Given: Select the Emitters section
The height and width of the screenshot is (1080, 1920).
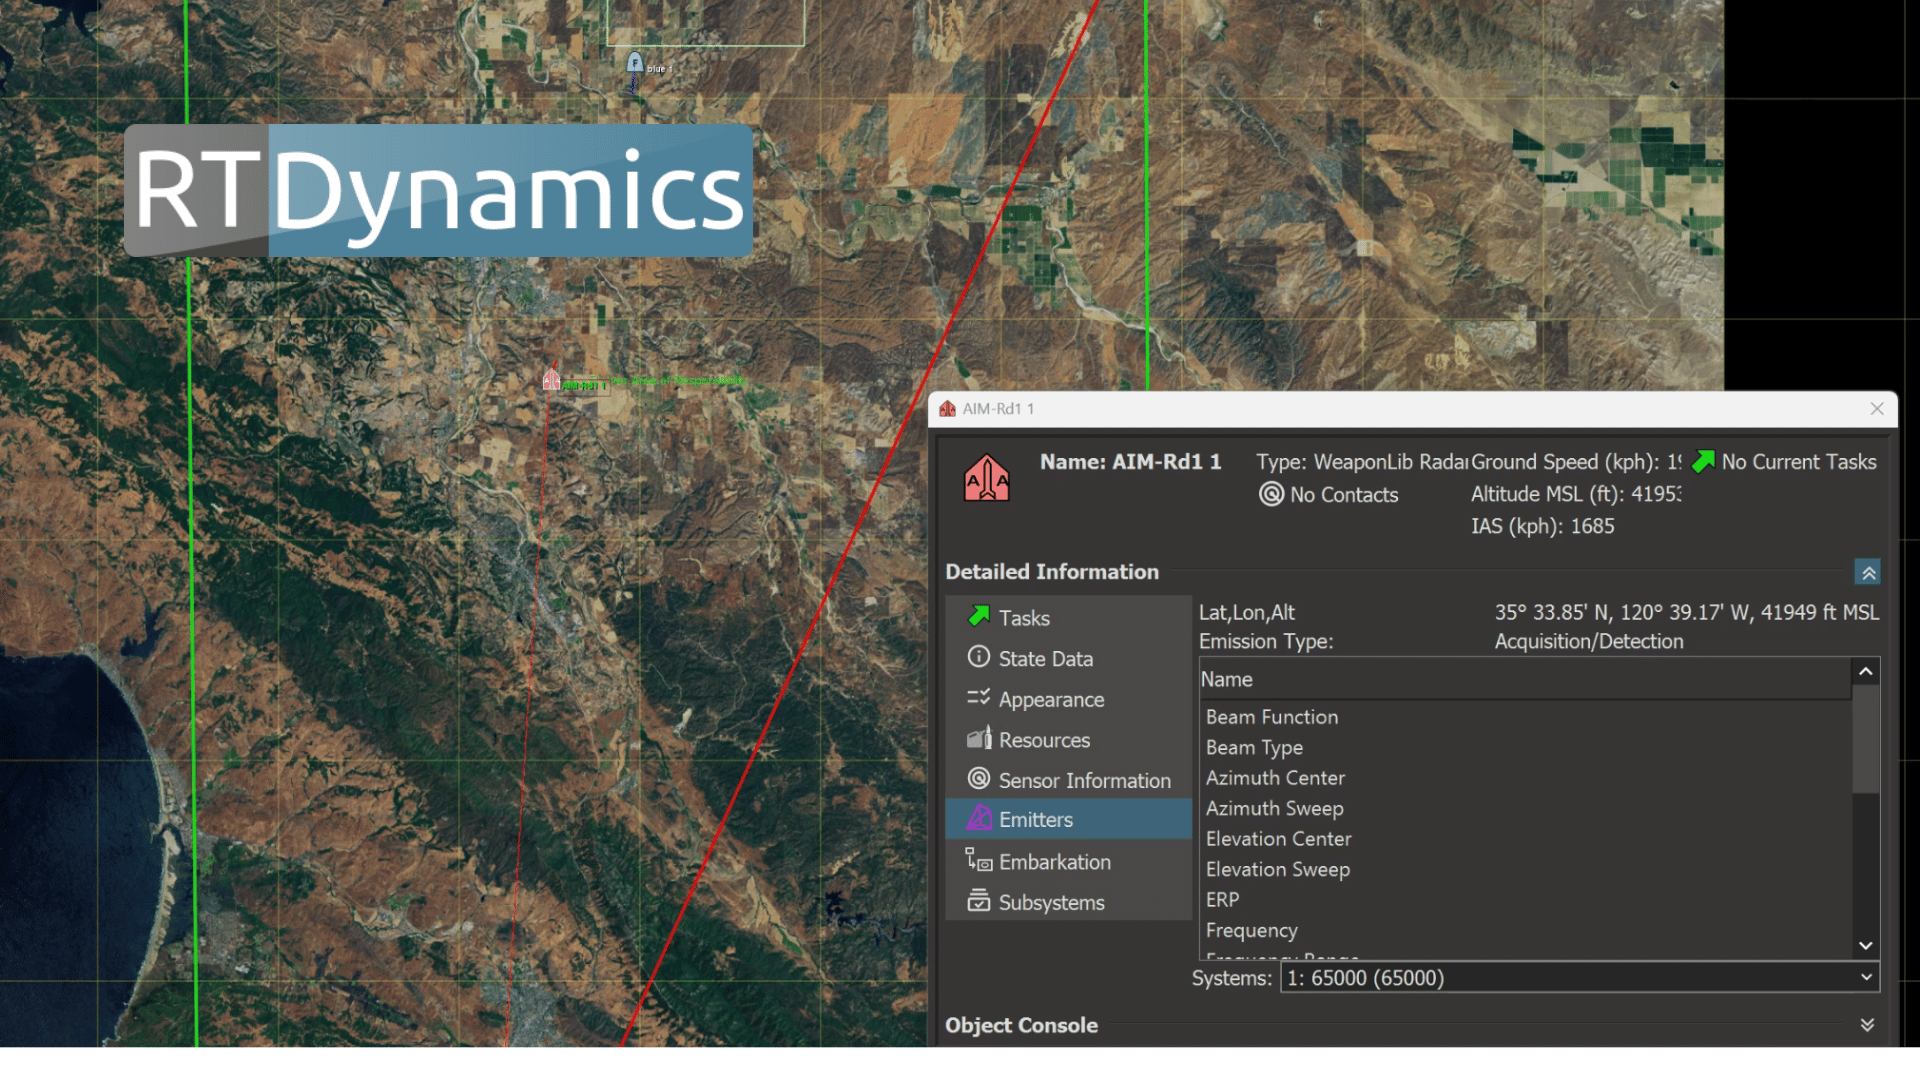Looking at the screenshot, I should 1068,819.
